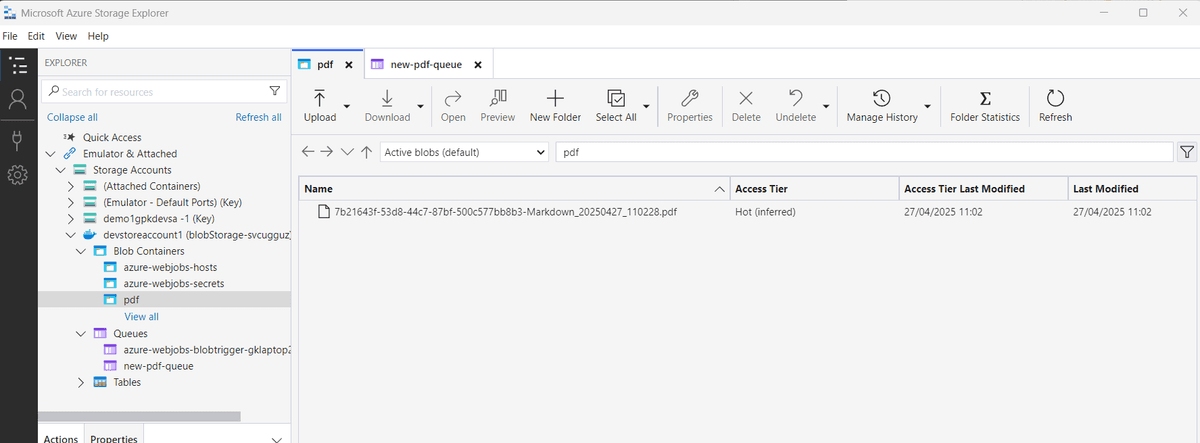1200x443 pixels.
Task: Click the pdf path input field
Action: click(x=864, y=152)
